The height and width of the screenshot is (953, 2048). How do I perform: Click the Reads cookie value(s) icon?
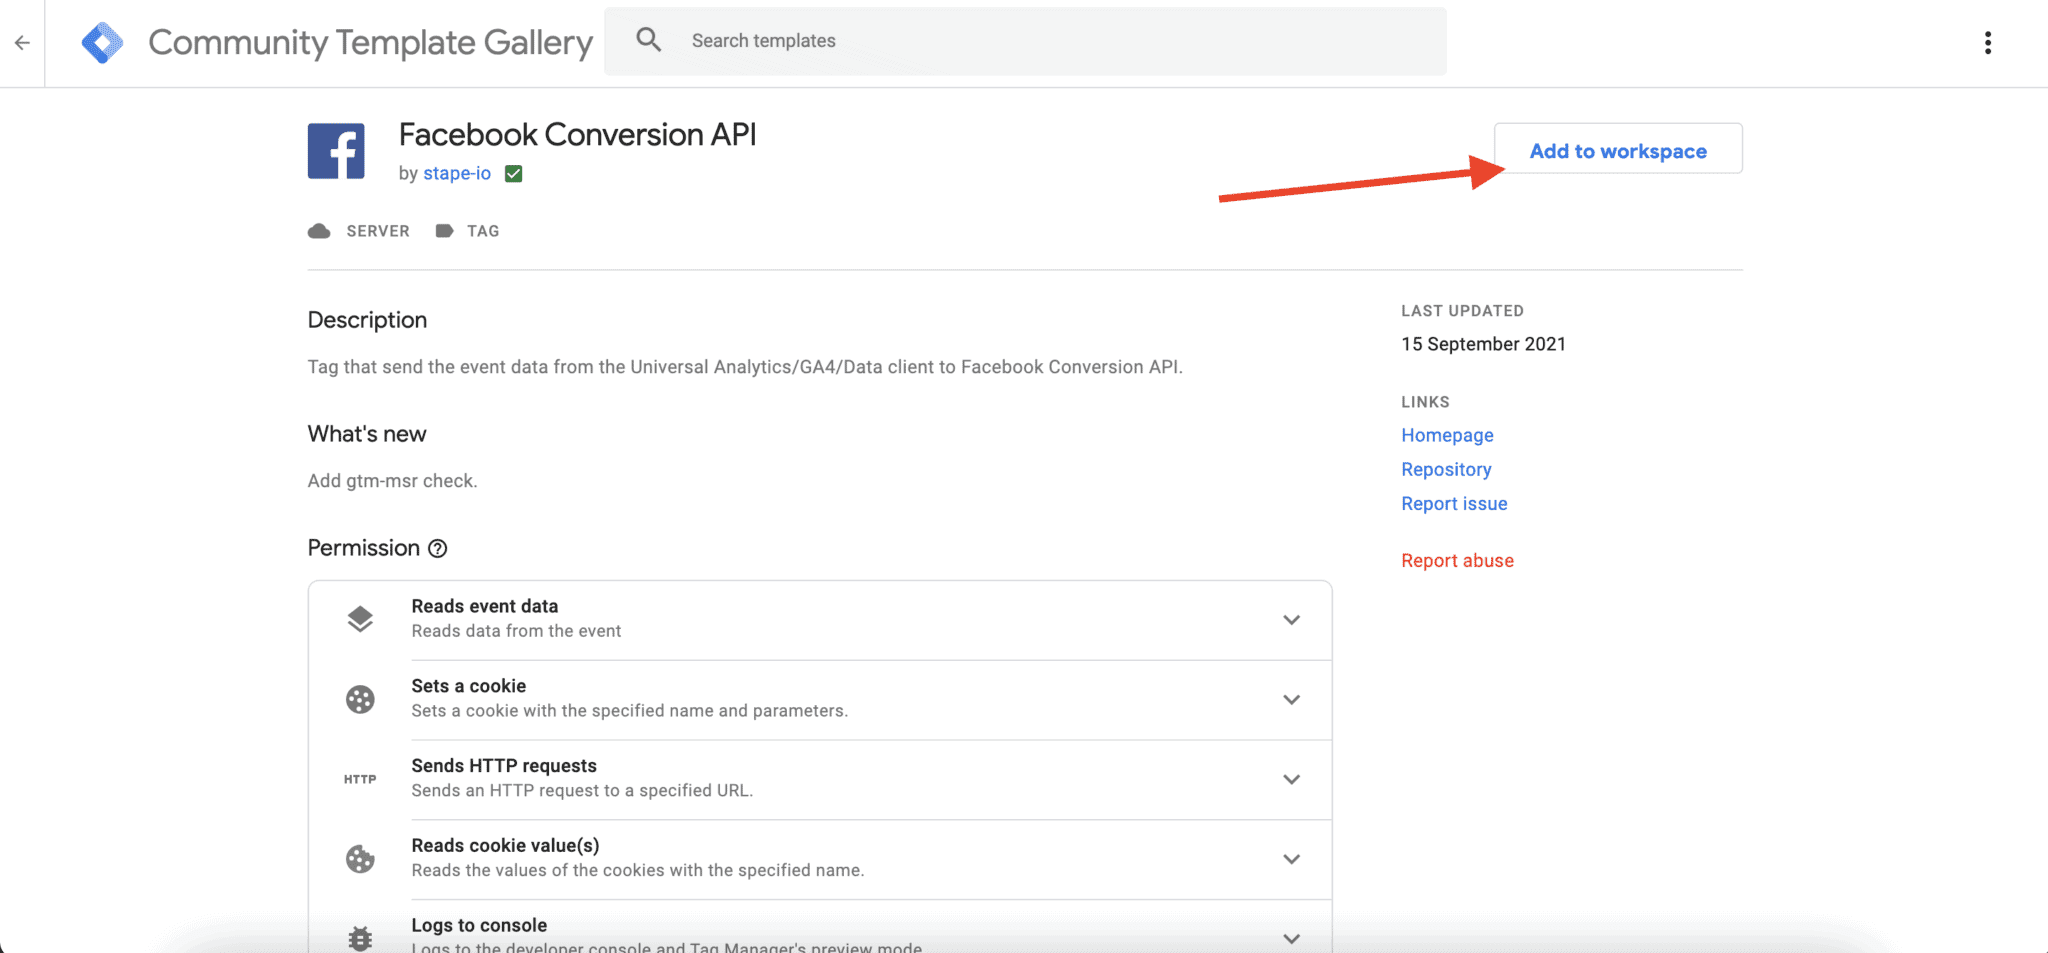coord(360,859)
